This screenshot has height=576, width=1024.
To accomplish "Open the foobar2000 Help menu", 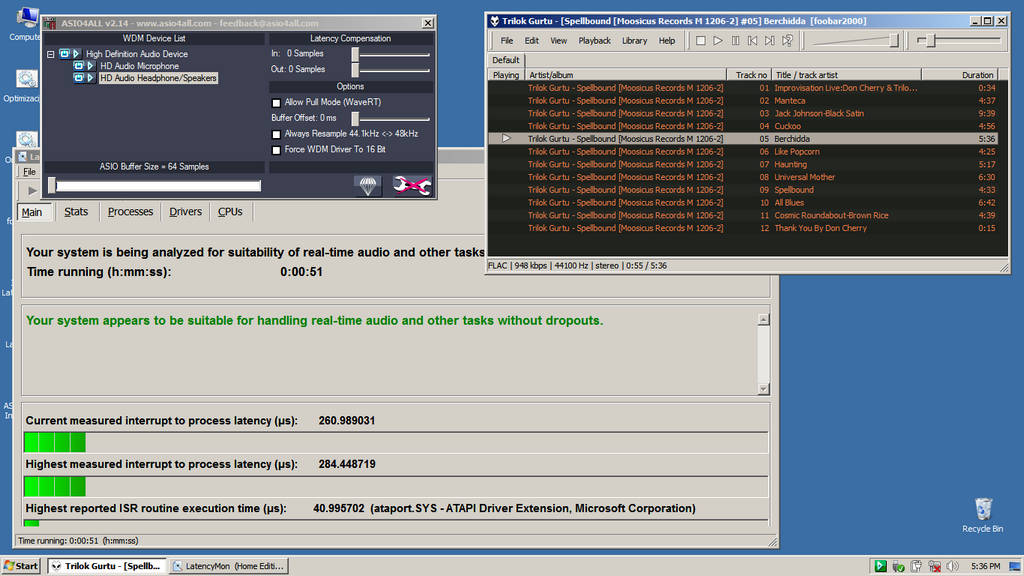I will click(667, 40).
